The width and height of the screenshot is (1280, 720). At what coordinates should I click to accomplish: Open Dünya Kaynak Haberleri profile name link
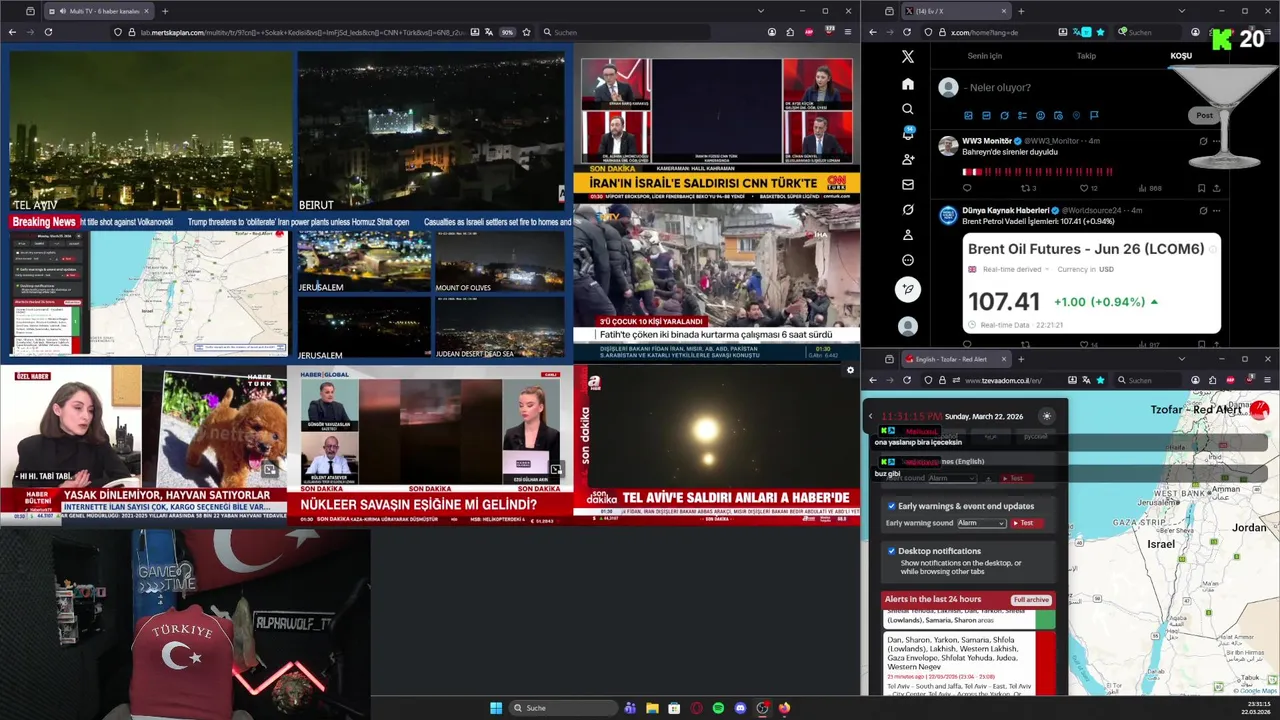[x=1005, y=211]
